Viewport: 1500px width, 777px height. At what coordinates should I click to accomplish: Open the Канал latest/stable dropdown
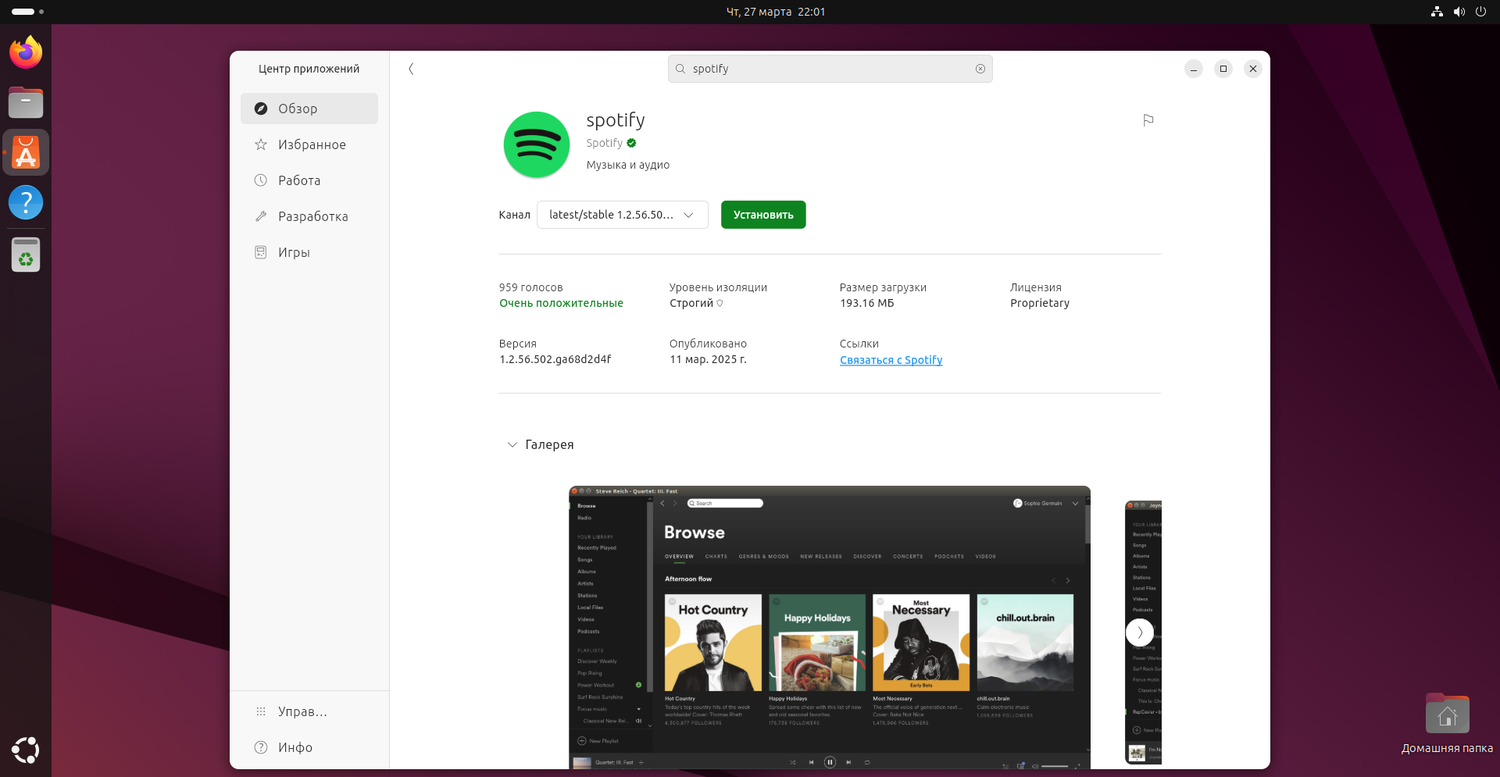click(622, 215)
